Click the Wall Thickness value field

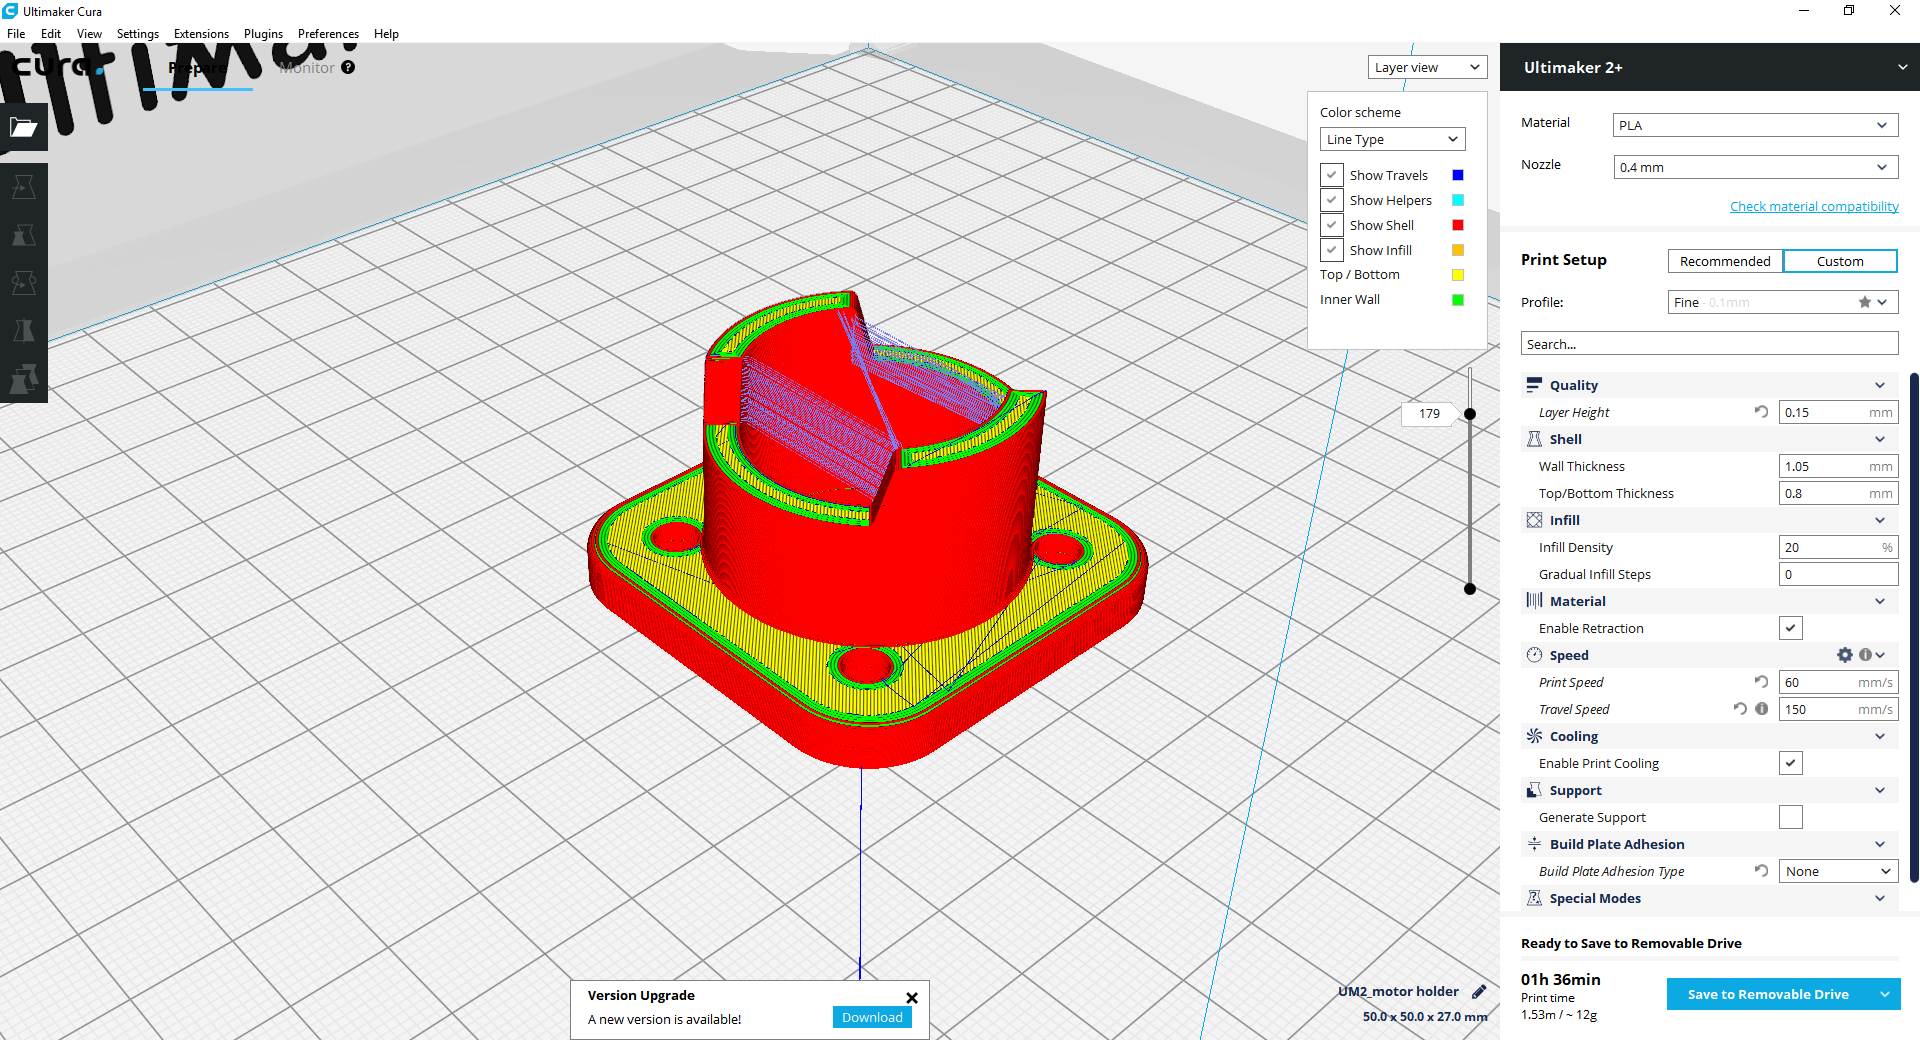coord(1838,466)
